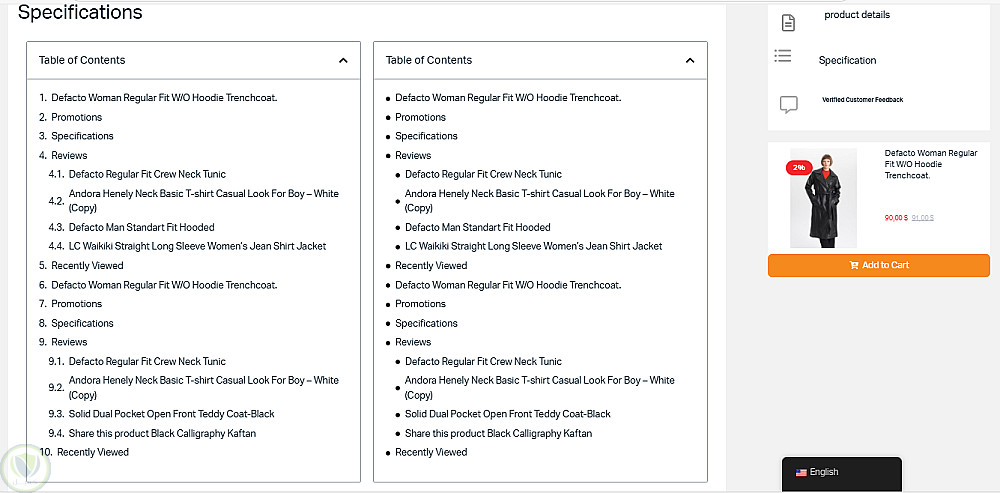Go to Specification section in sidebar
This screenshot has width=1000, height=493.
[x=847, y=61]
